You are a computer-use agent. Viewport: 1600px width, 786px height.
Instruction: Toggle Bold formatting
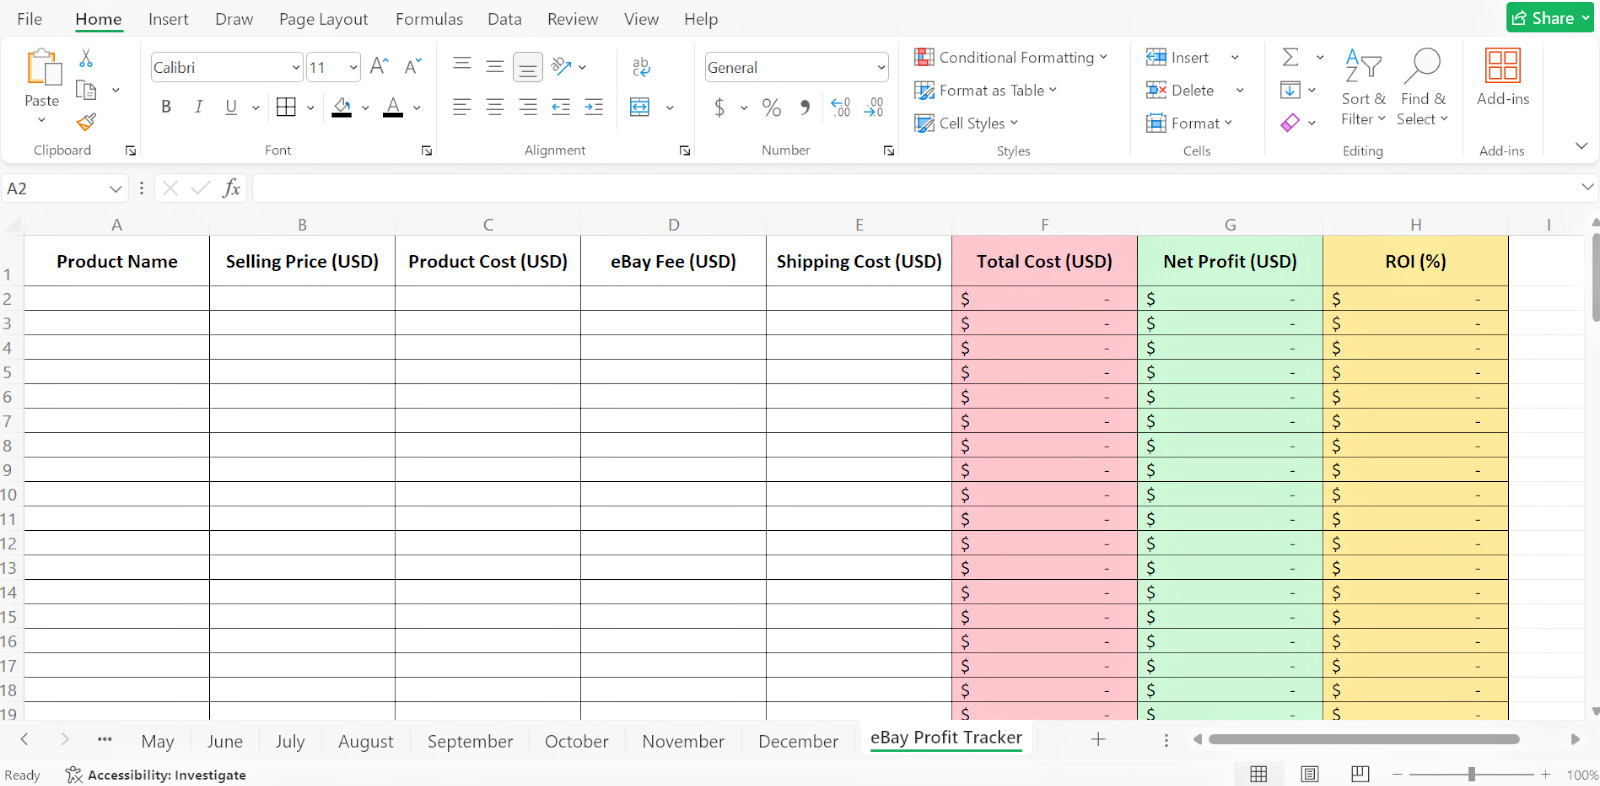166,107
